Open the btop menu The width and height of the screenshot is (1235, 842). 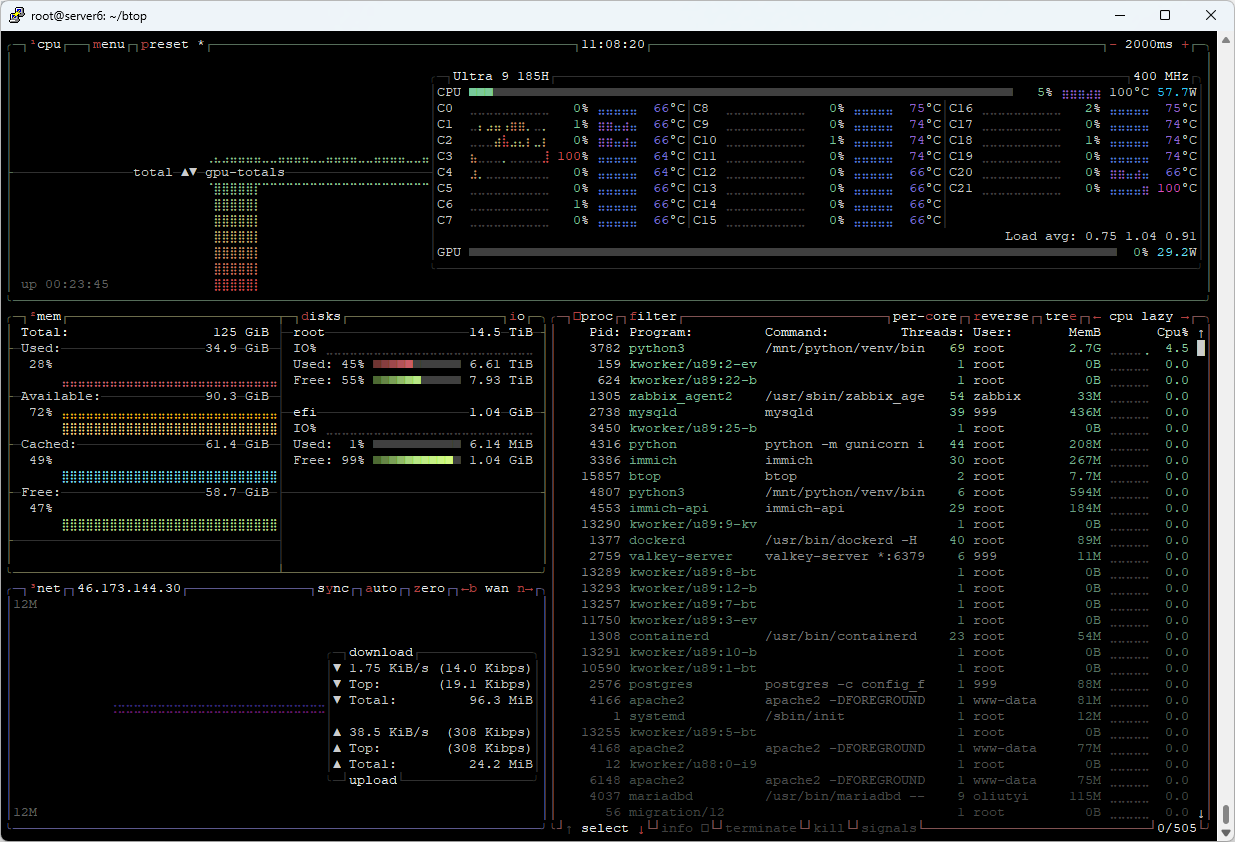pos(108,45)
